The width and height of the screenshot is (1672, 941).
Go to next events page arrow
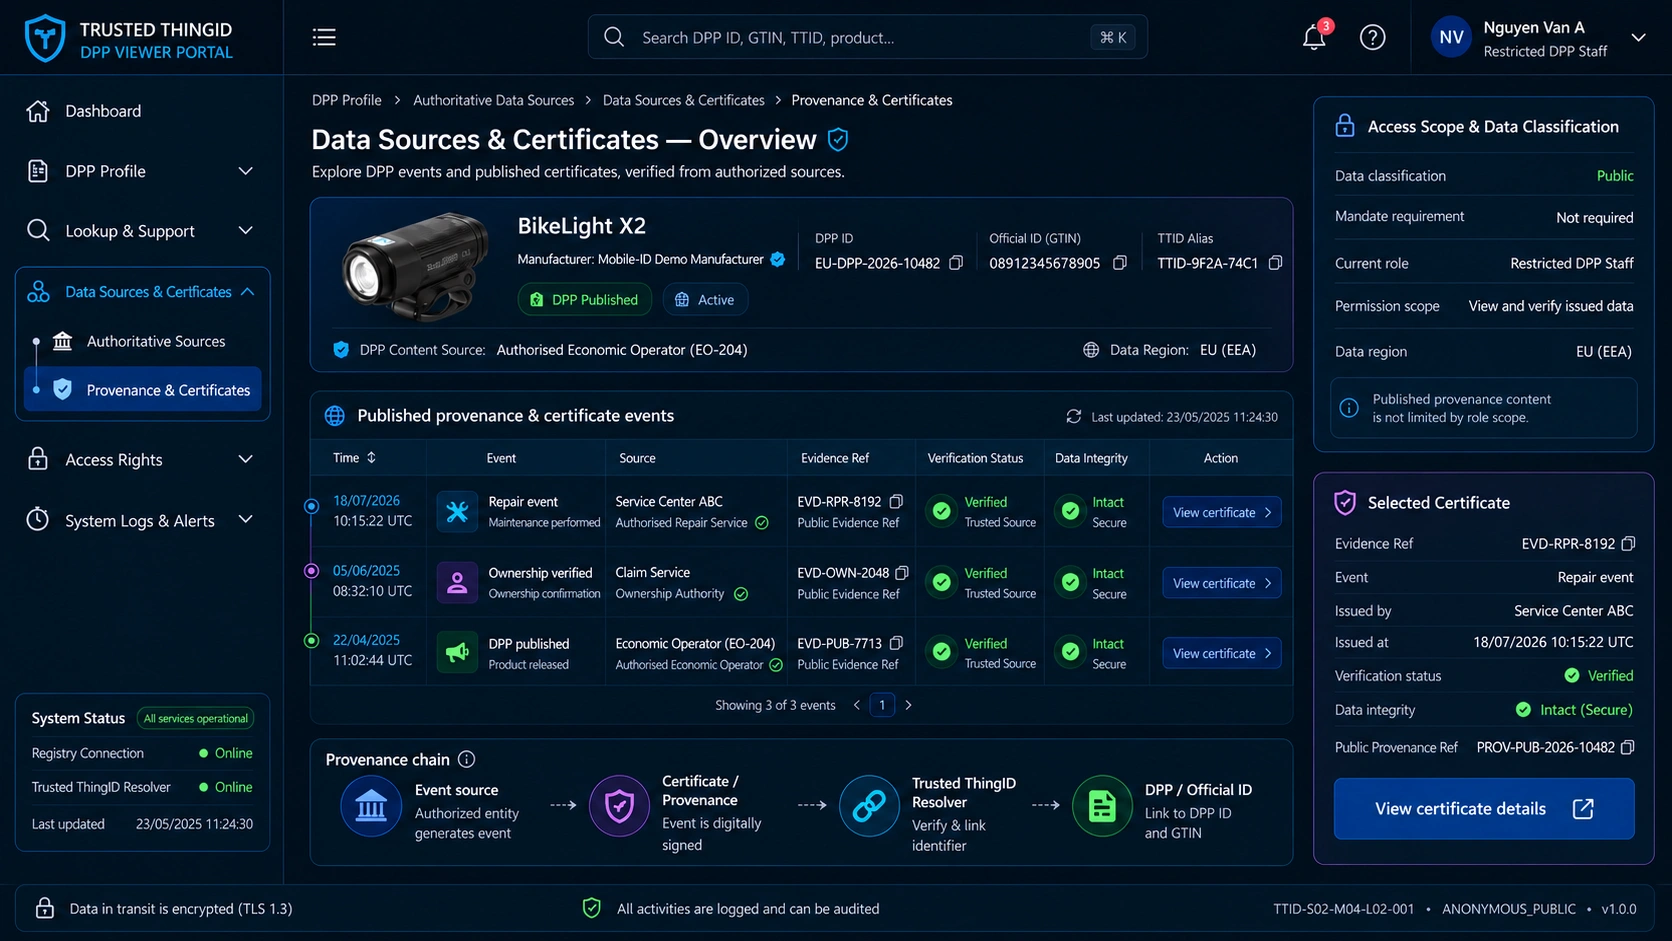coord(908,705)
